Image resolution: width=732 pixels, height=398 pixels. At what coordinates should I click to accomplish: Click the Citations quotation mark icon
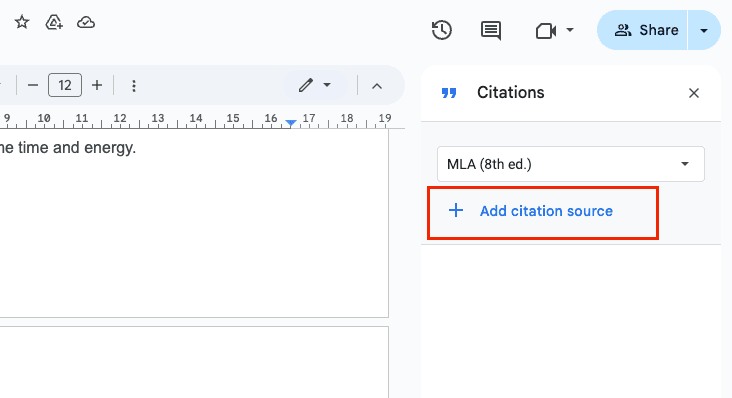tap(449, 93)
